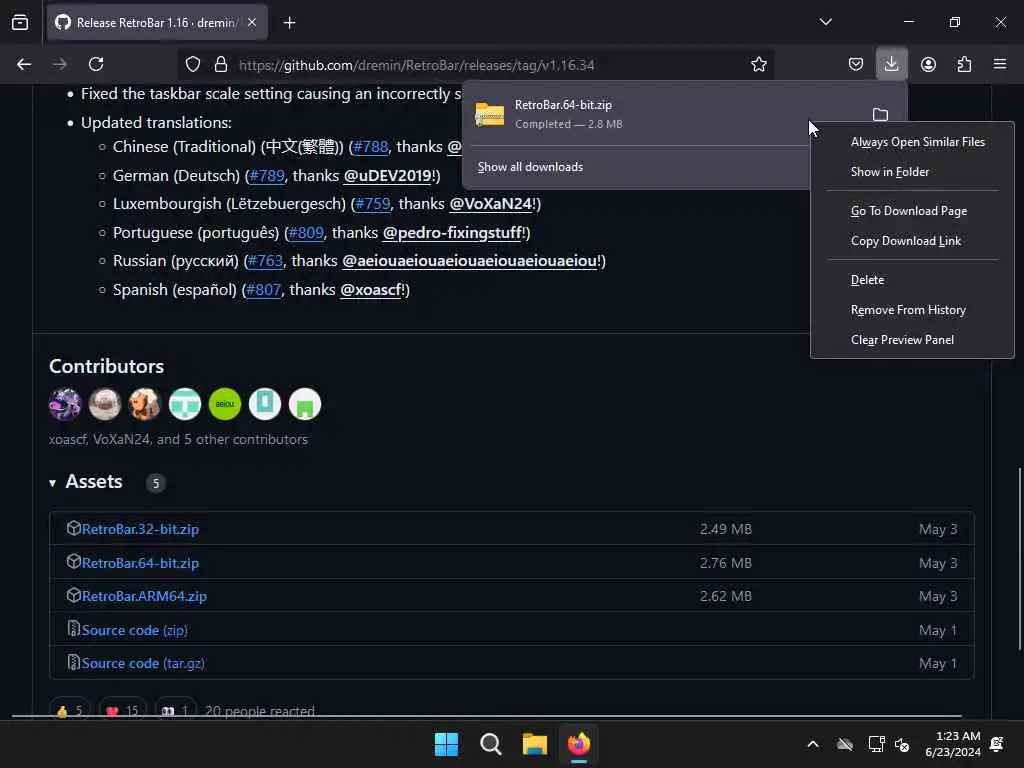This screenshot has width=1024, height=768.
Task: Click the forward navigation arrow
Action: point(59,64)
